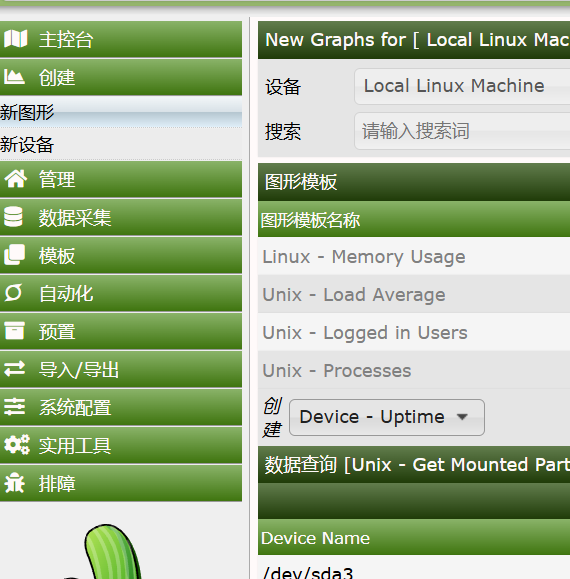Click the map icon beside 主控台
This screenshot has height=579, width=570.
coord(16,39)
